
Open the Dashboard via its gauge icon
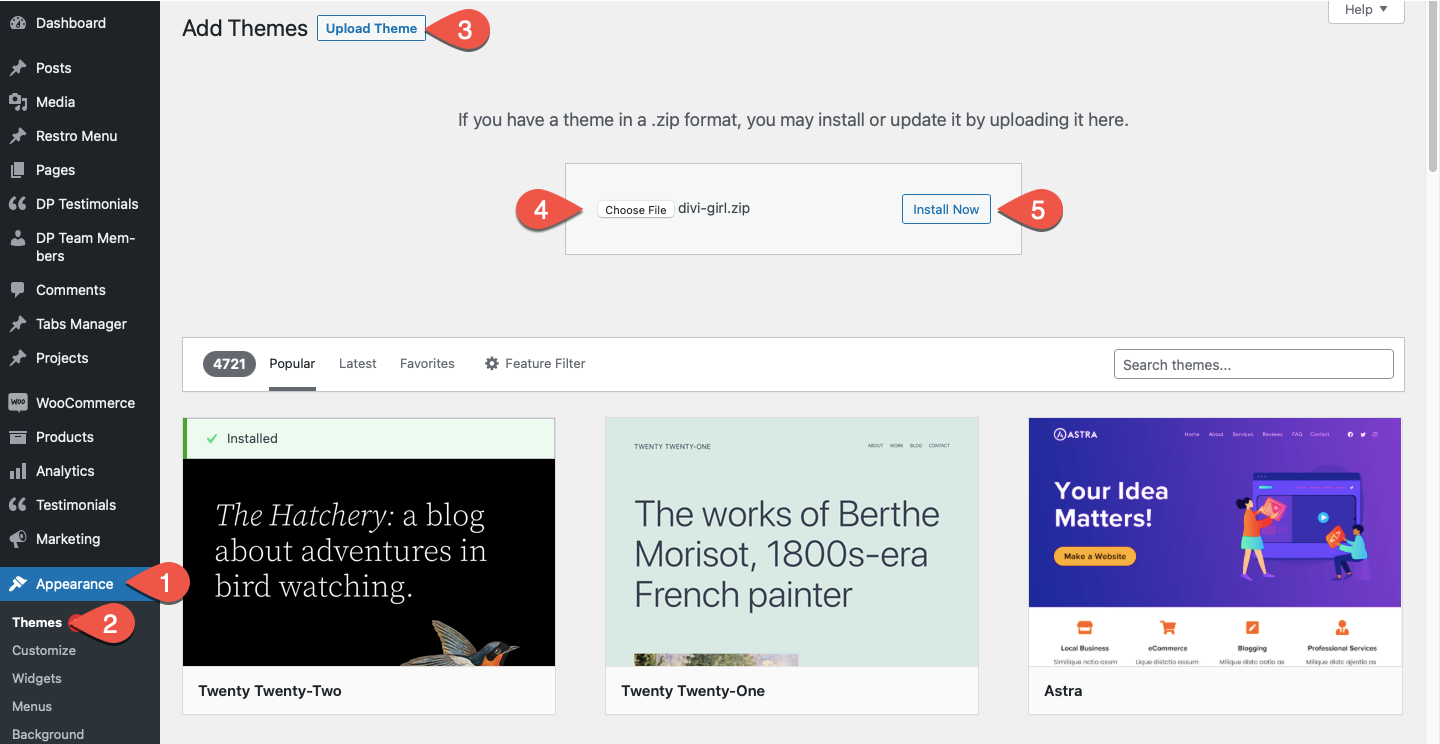click(x=20, y=23)
